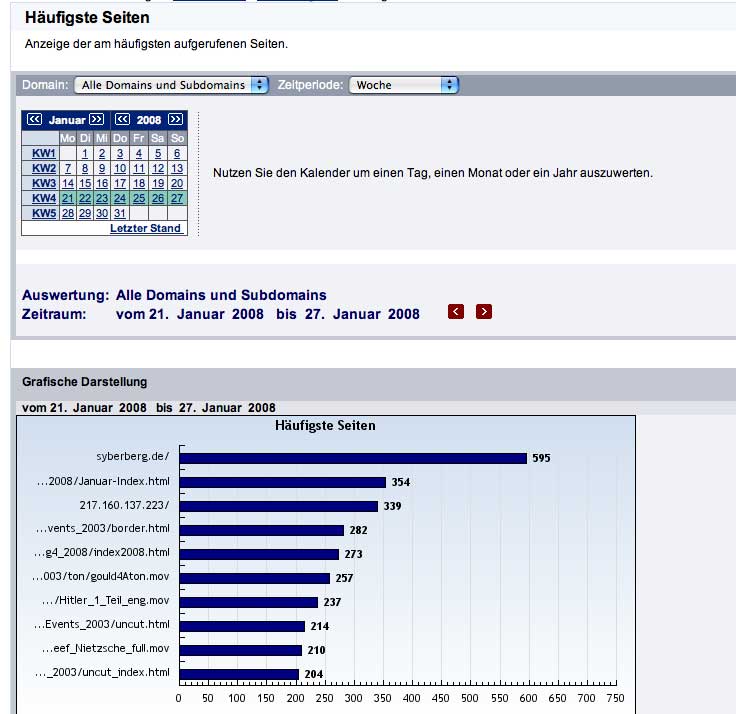Image resolution: width=736 pixels, height=714 pixels.
Task: Click the Januar month label
Action: click(67, 120)
